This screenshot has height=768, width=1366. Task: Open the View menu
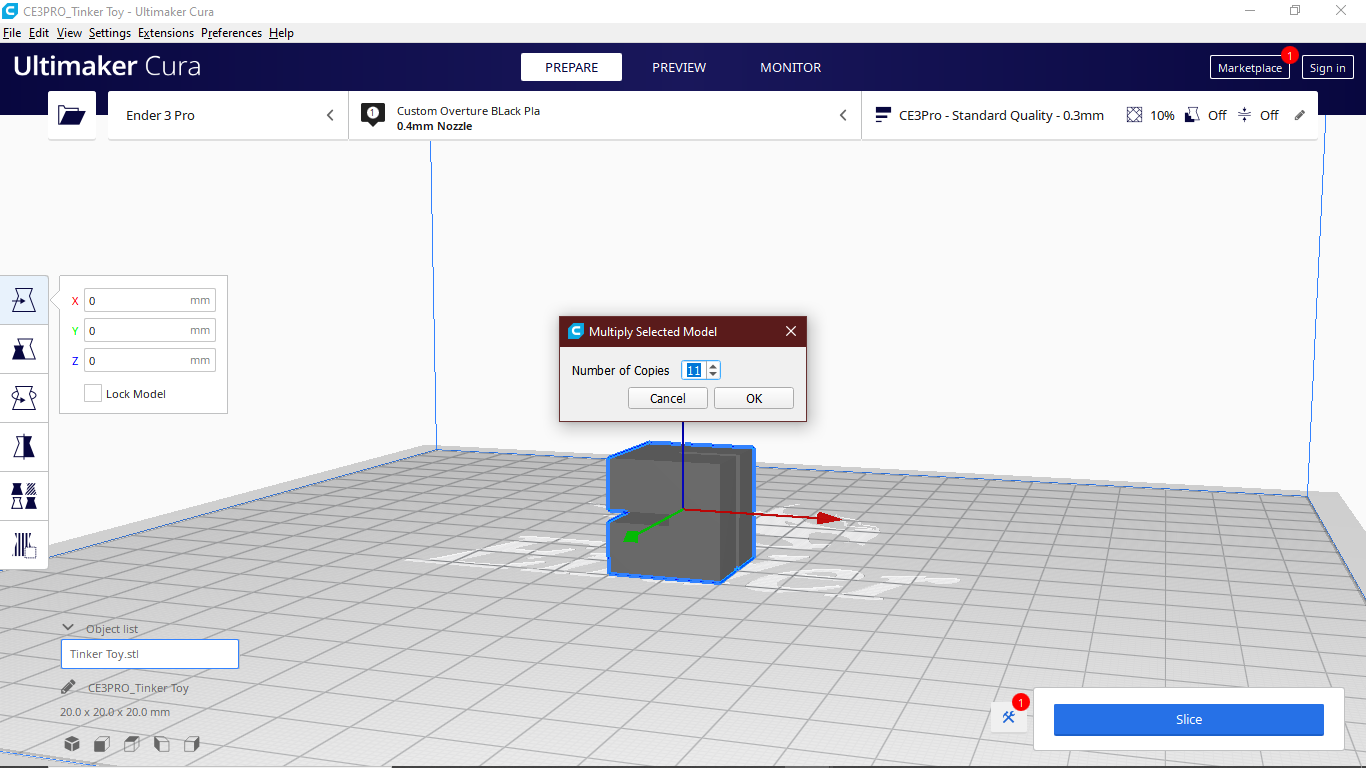click(x=69, y=33)
